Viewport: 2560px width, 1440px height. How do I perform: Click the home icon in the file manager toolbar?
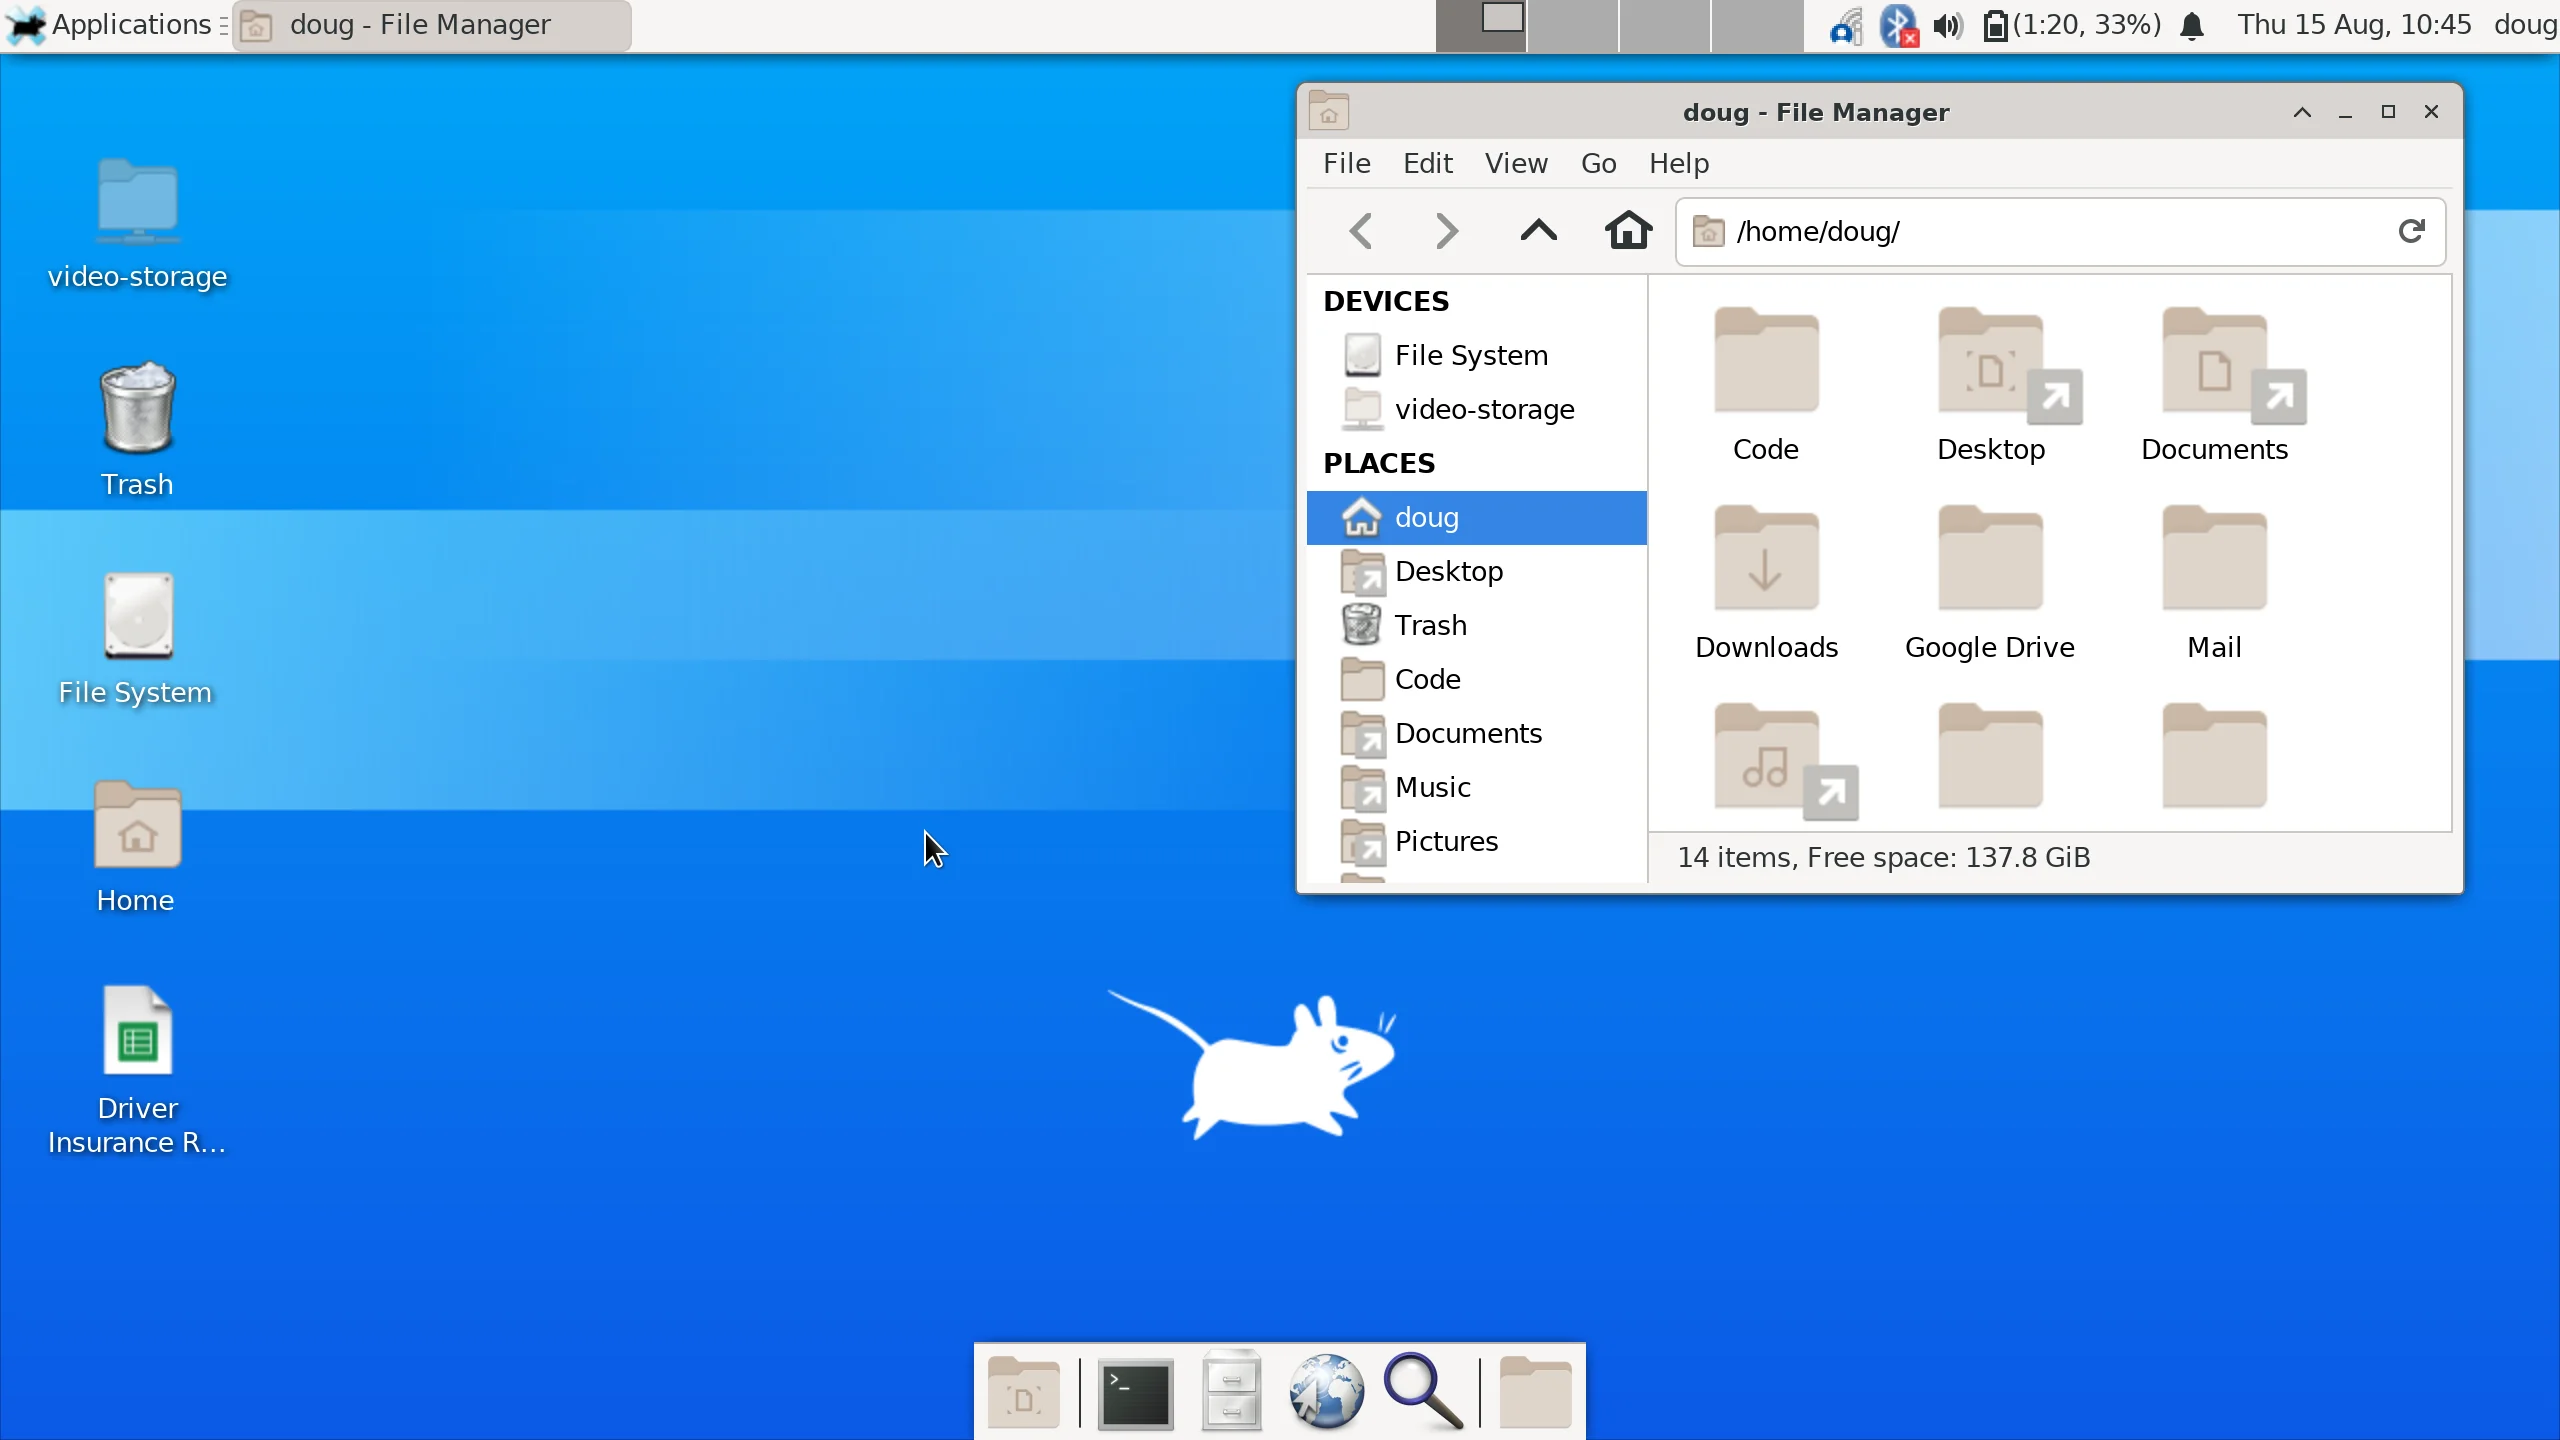1628,231
